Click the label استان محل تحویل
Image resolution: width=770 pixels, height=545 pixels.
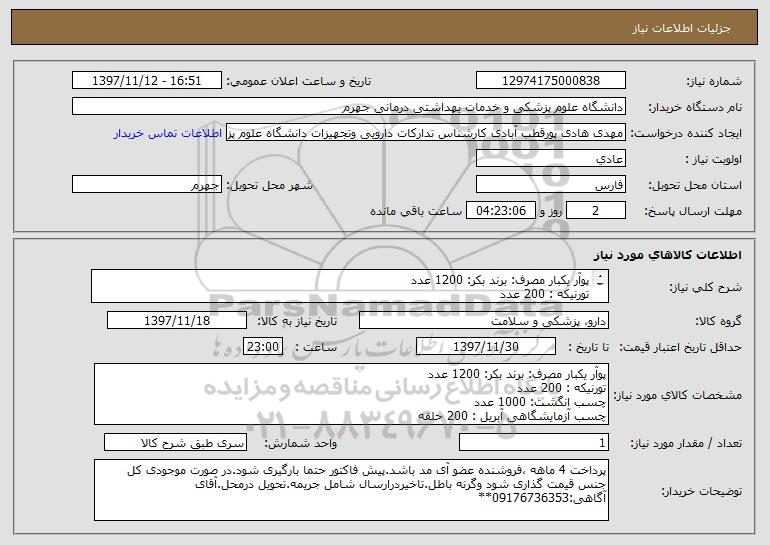click(x=695, y=186)
